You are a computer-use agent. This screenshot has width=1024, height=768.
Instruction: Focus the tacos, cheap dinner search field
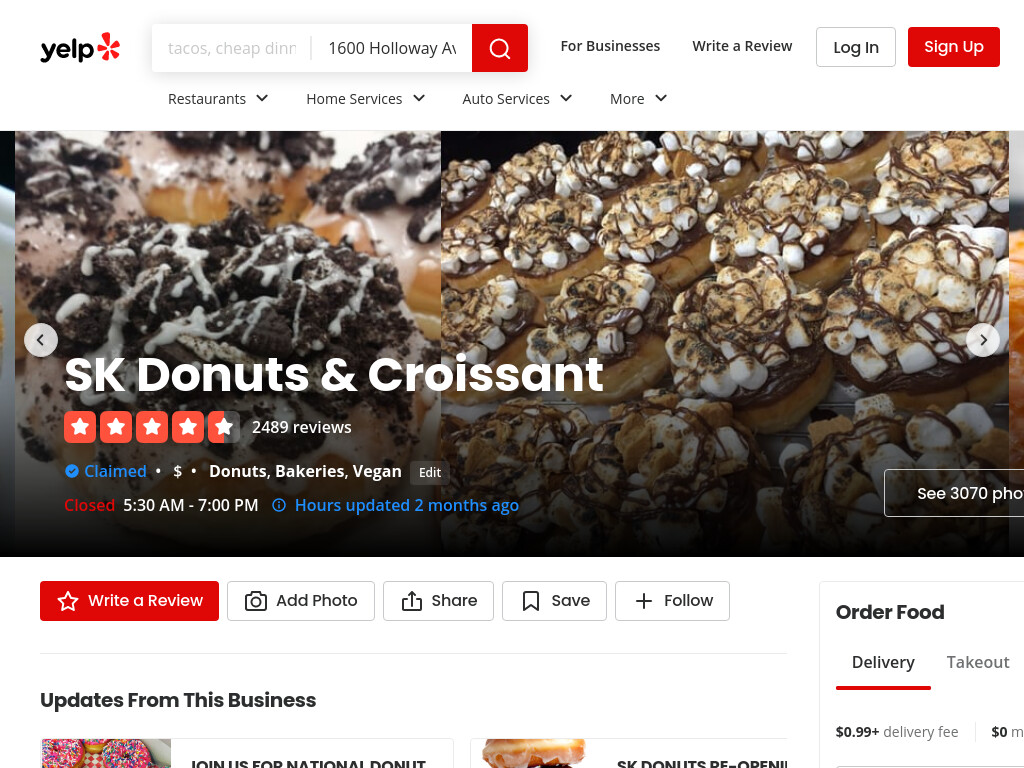click(232, 48)
